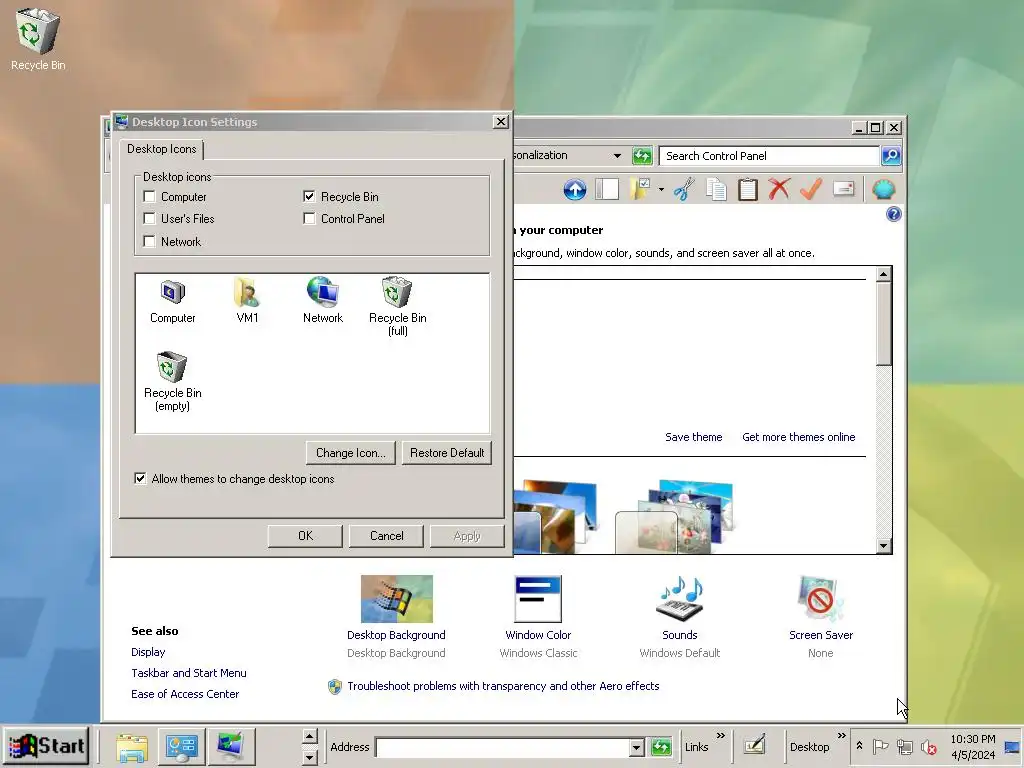Click the taskbar scroll up arrow
1024x768 pixels.
[310, 737]
